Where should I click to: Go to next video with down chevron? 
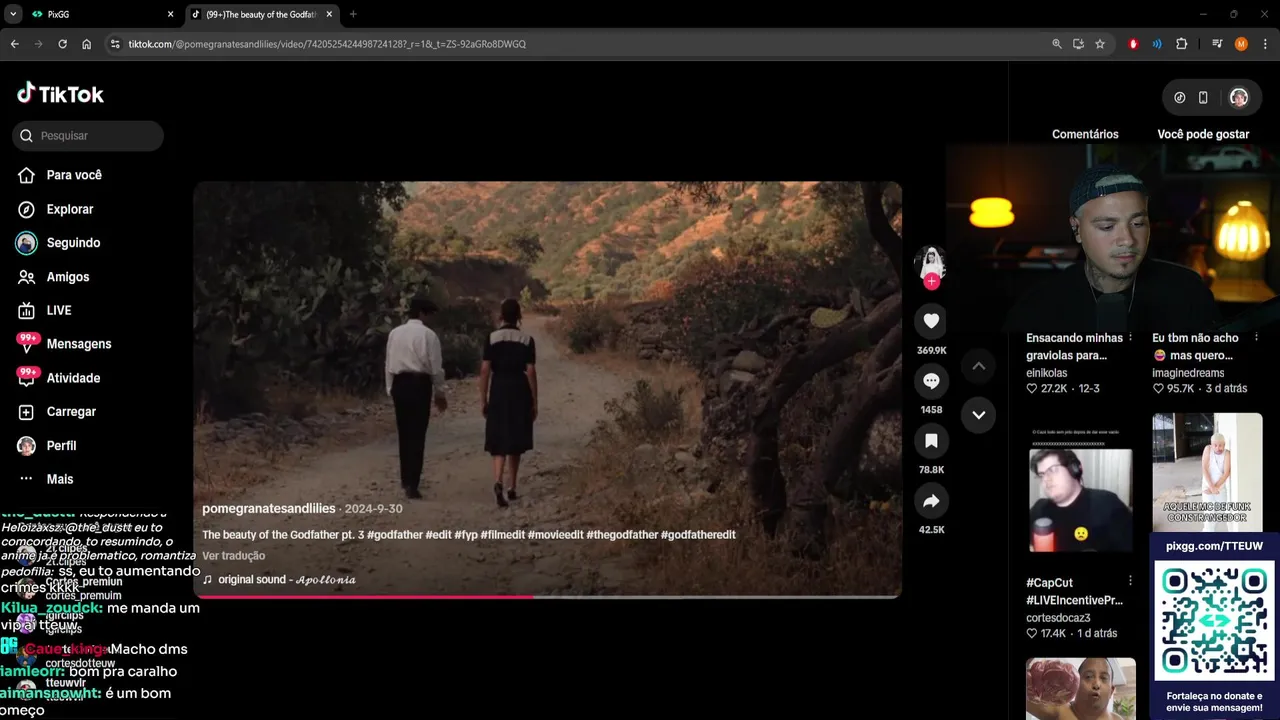pyautogui.click(x=979, y=414)
